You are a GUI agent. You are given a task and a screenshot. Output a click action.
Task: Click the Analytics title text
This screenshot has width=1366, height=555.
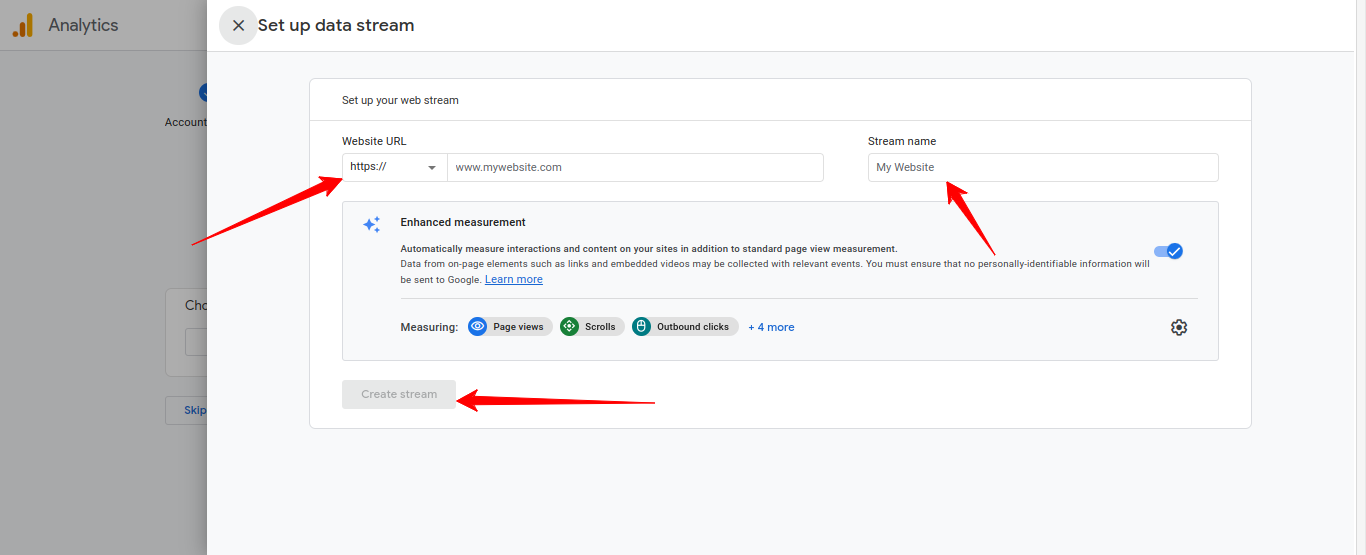point(83,26)
